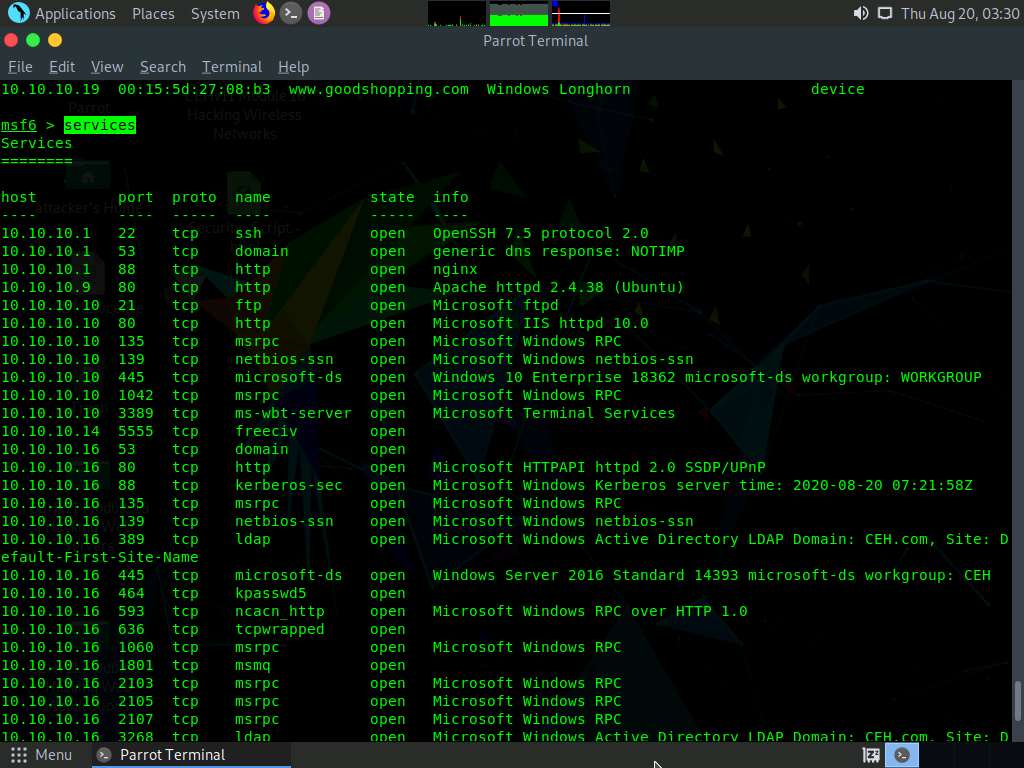Screen dimensions: 1024x768
Task: Click the green window button
Action: 33,40
